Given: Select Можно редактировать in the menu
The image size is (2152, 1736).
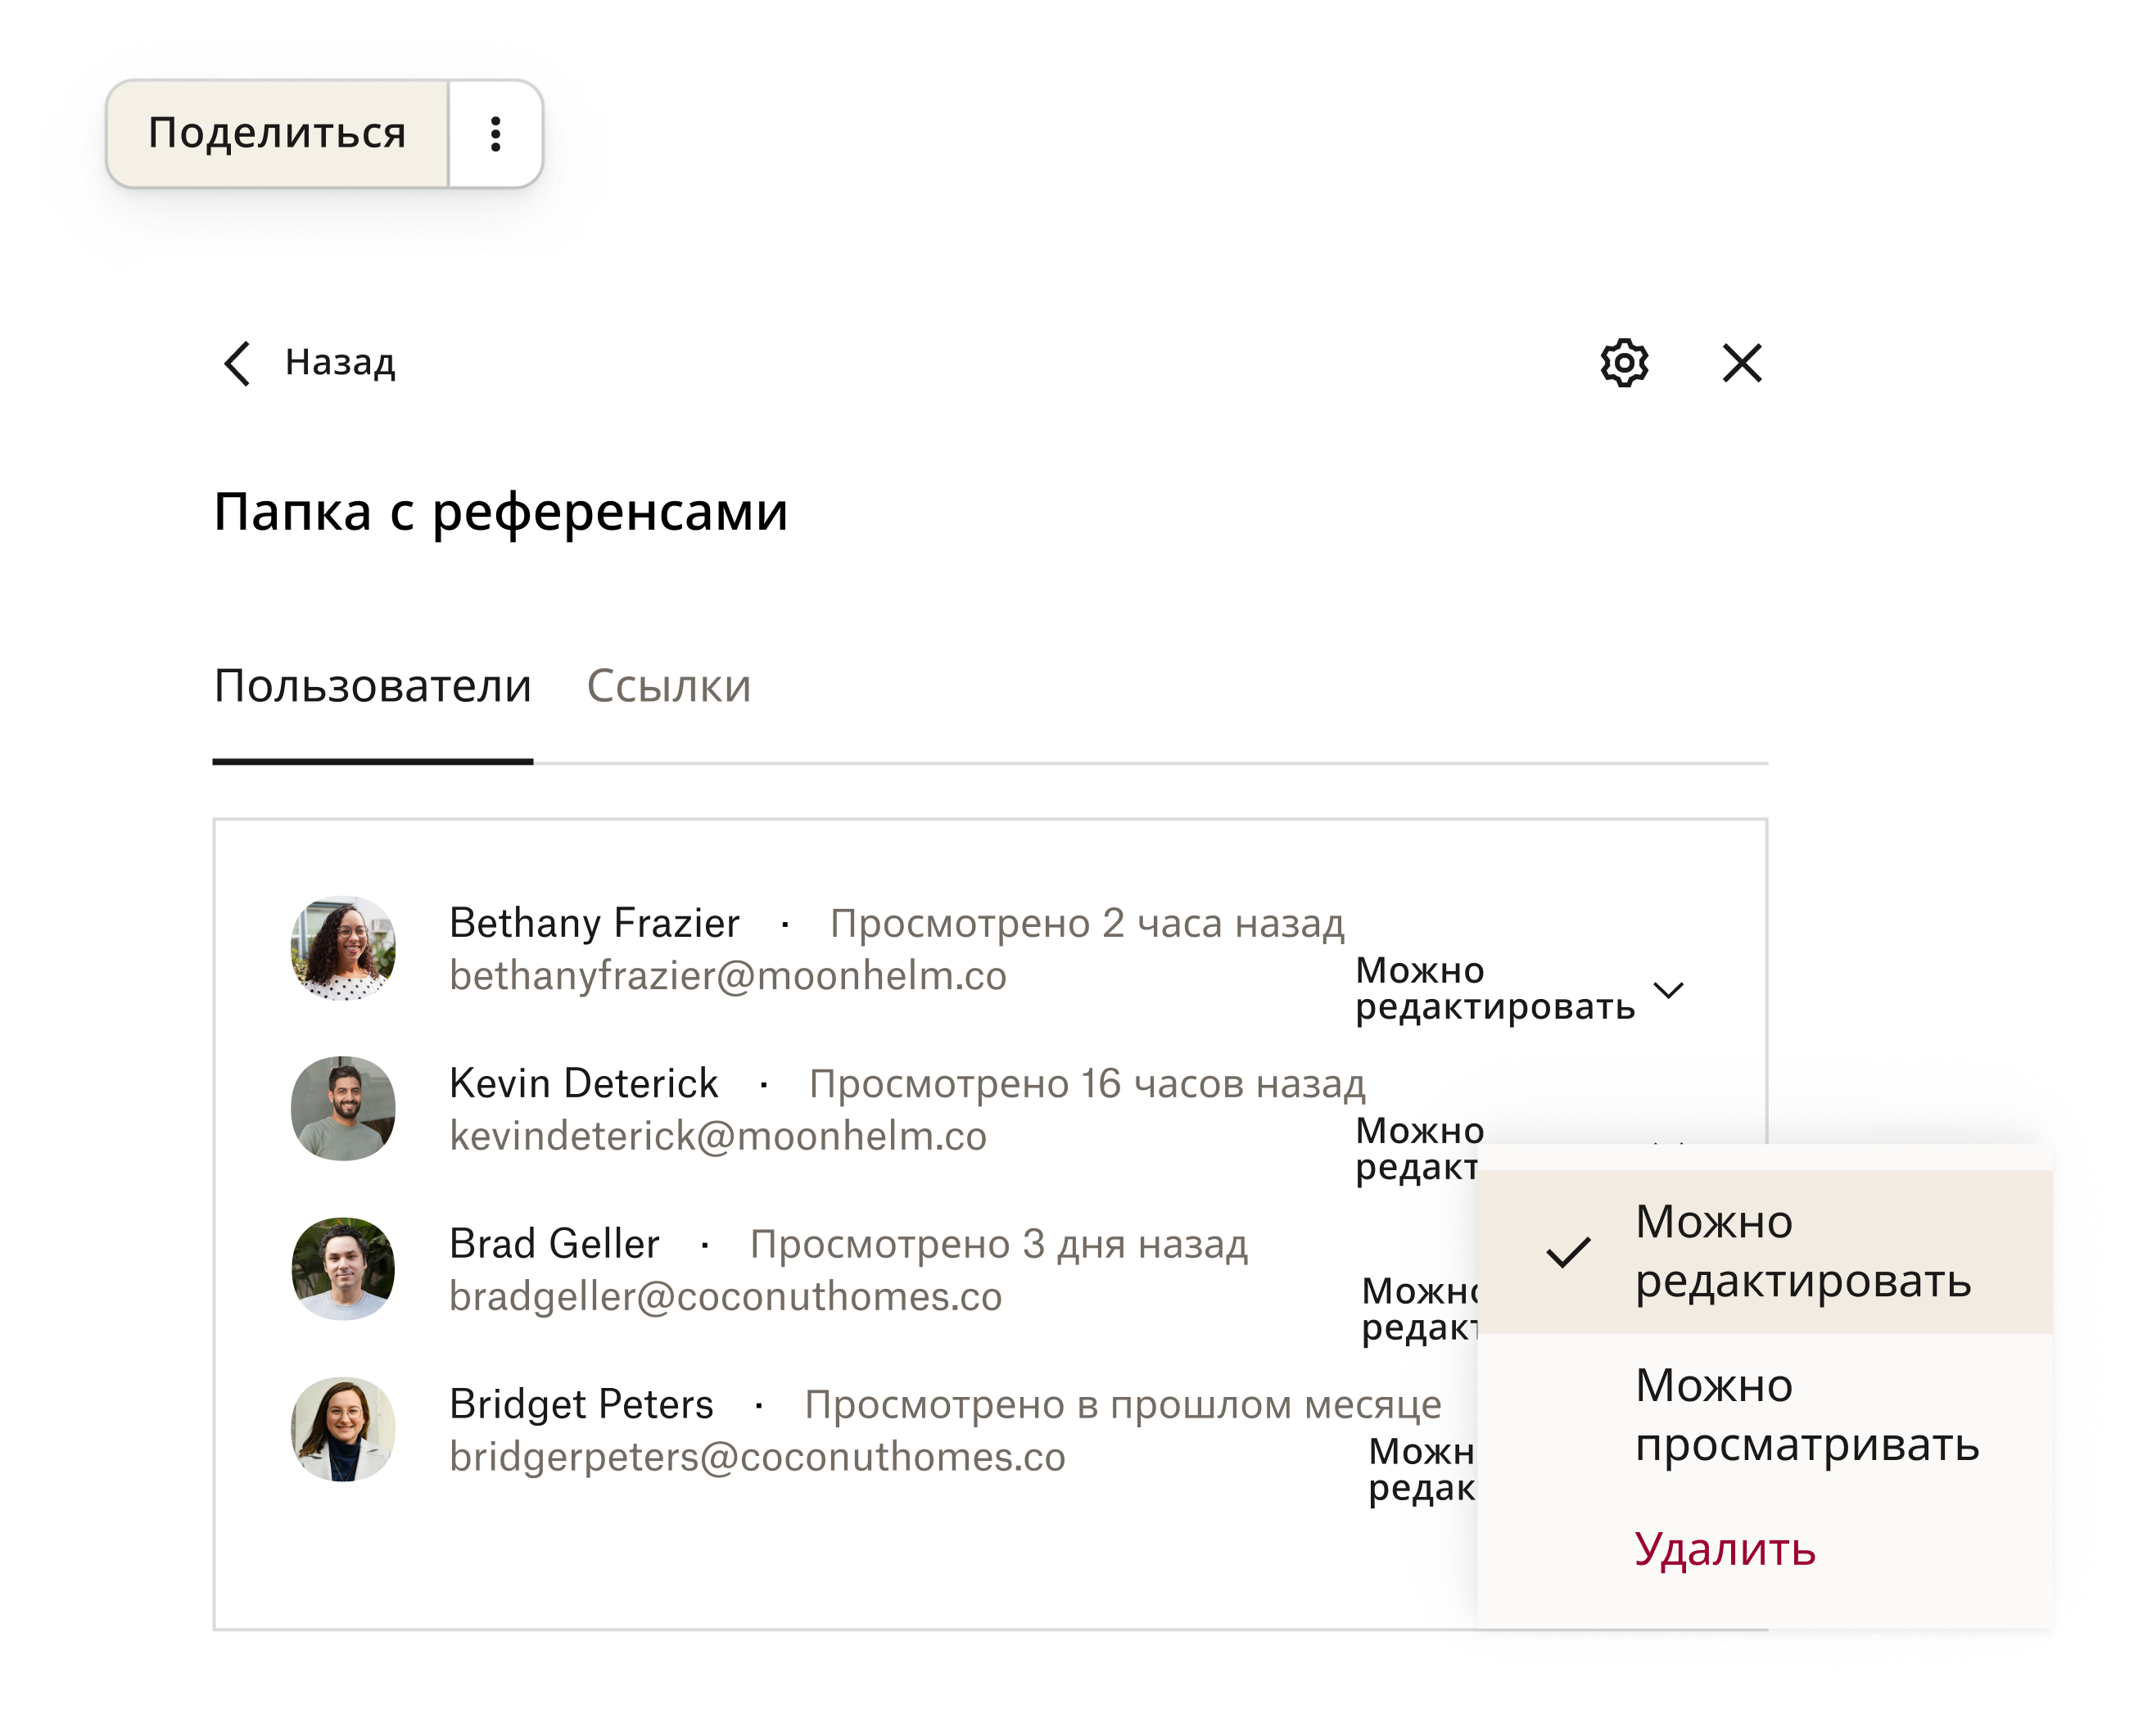Looking at the screenshot, I should click(1765, 1251).
